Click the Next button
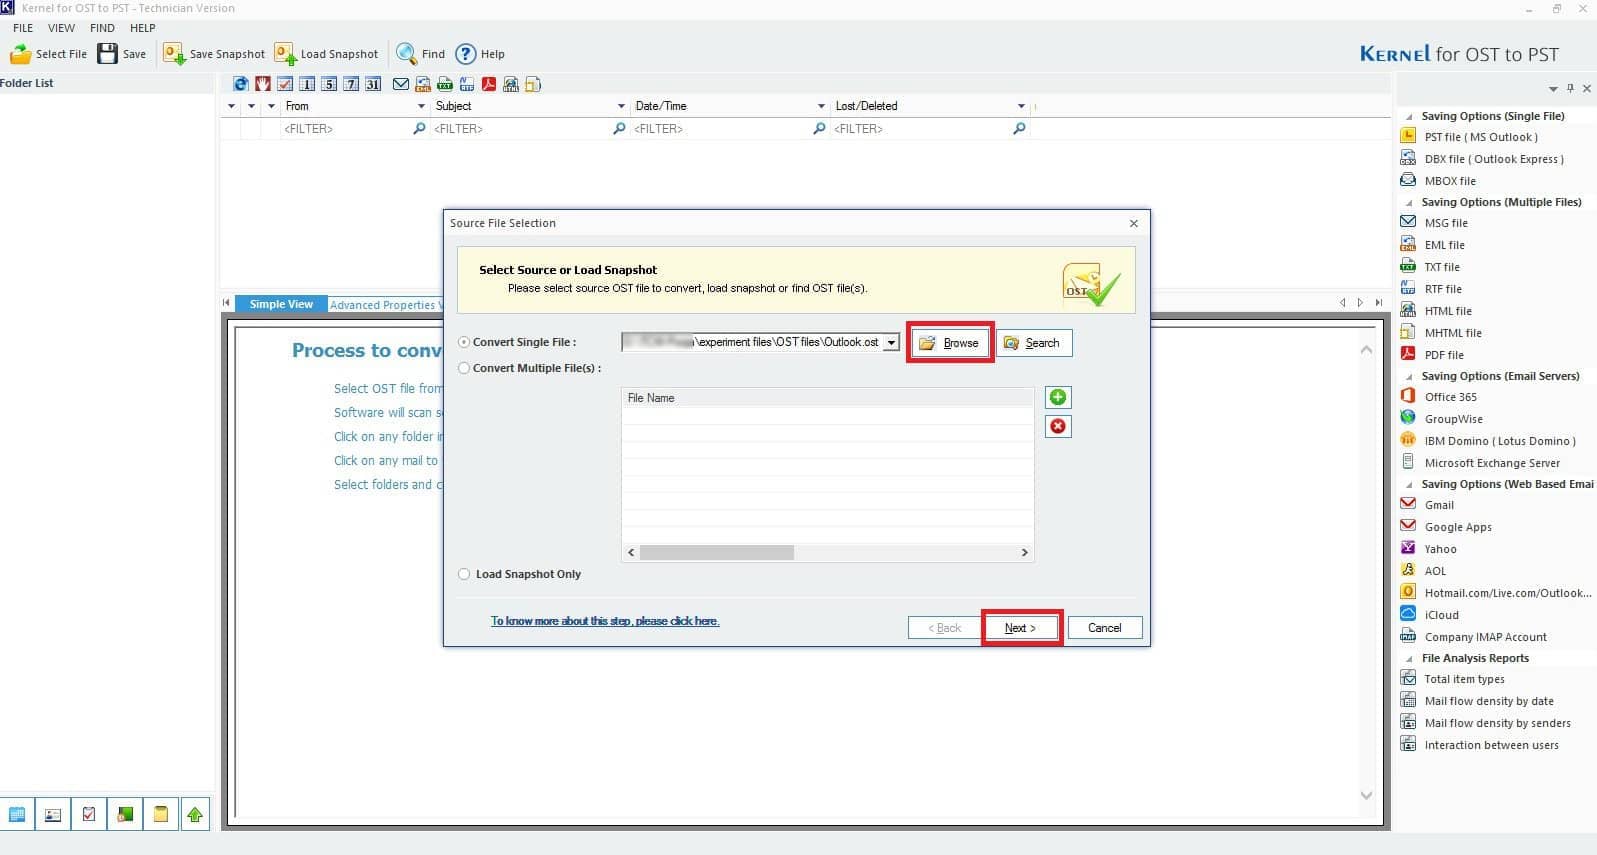Image resolution: width=1597 pixels, height=855 pixels. [1021, 628]
